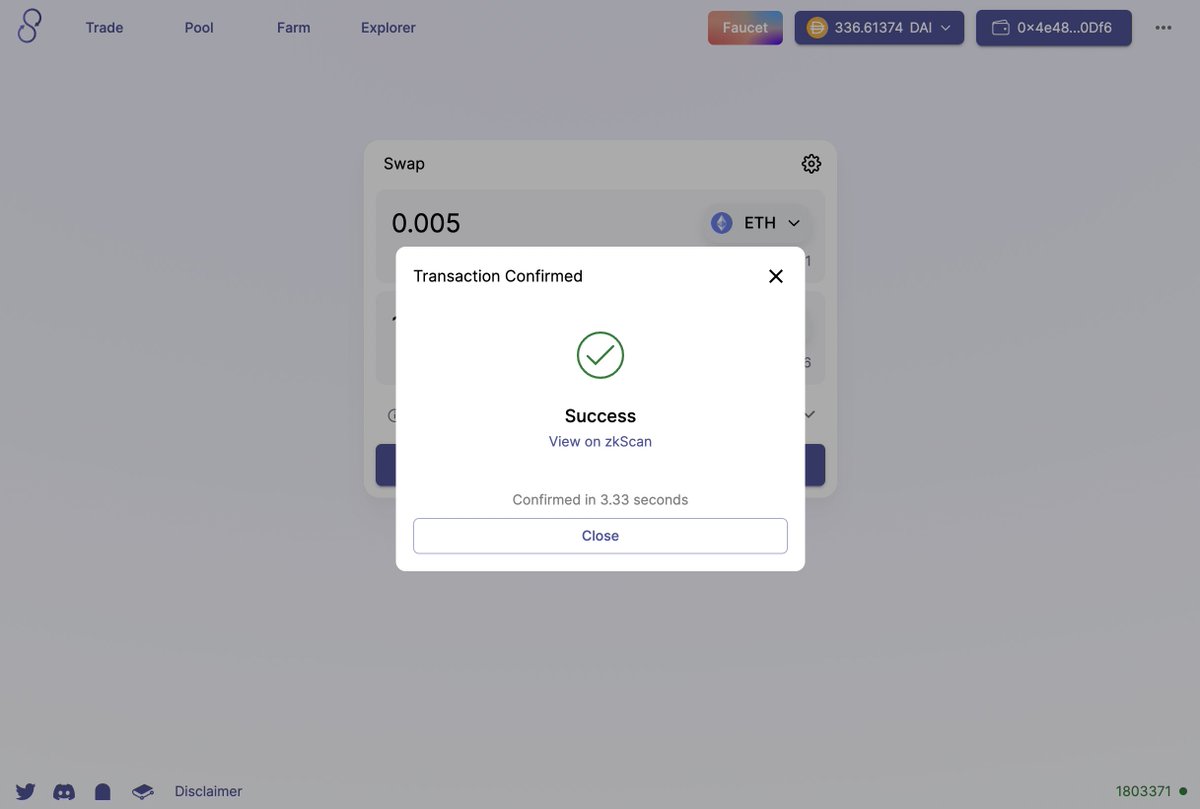Viewport: 1200px width, 809px height.
Task: Open the Twitter link icon
Action: [x=25, y=791]
